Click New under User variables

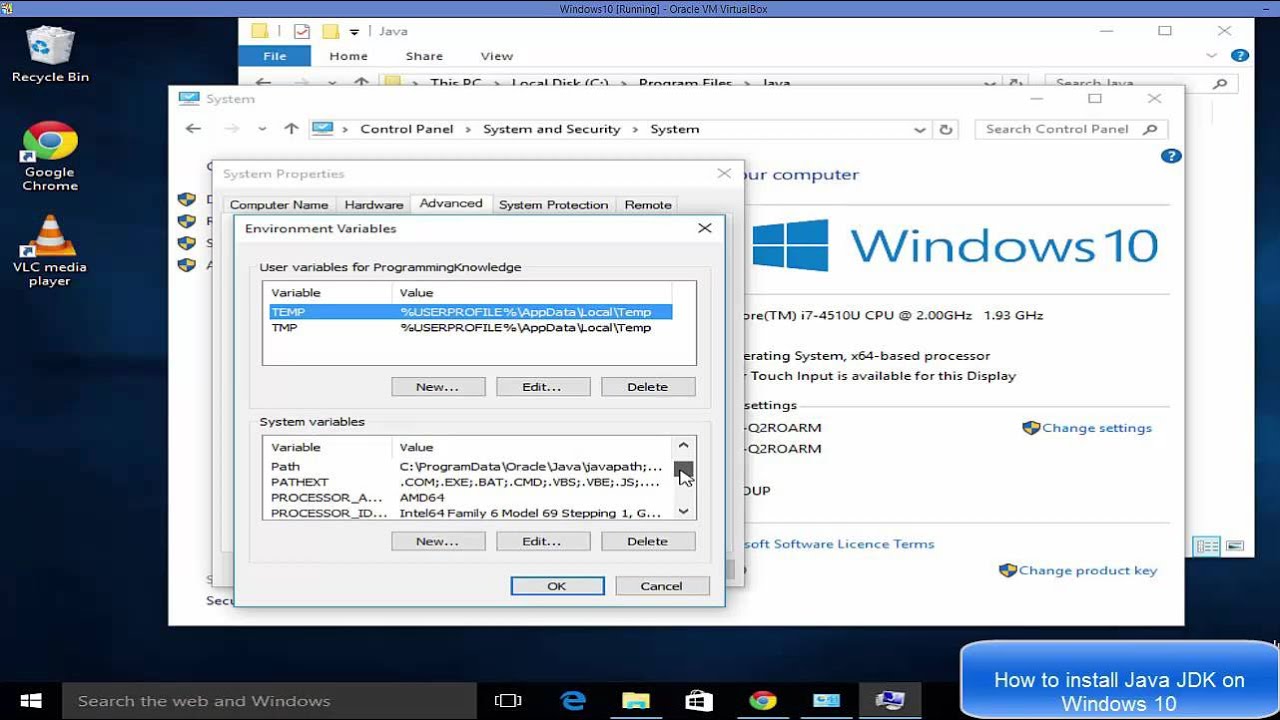pos(438,387)
